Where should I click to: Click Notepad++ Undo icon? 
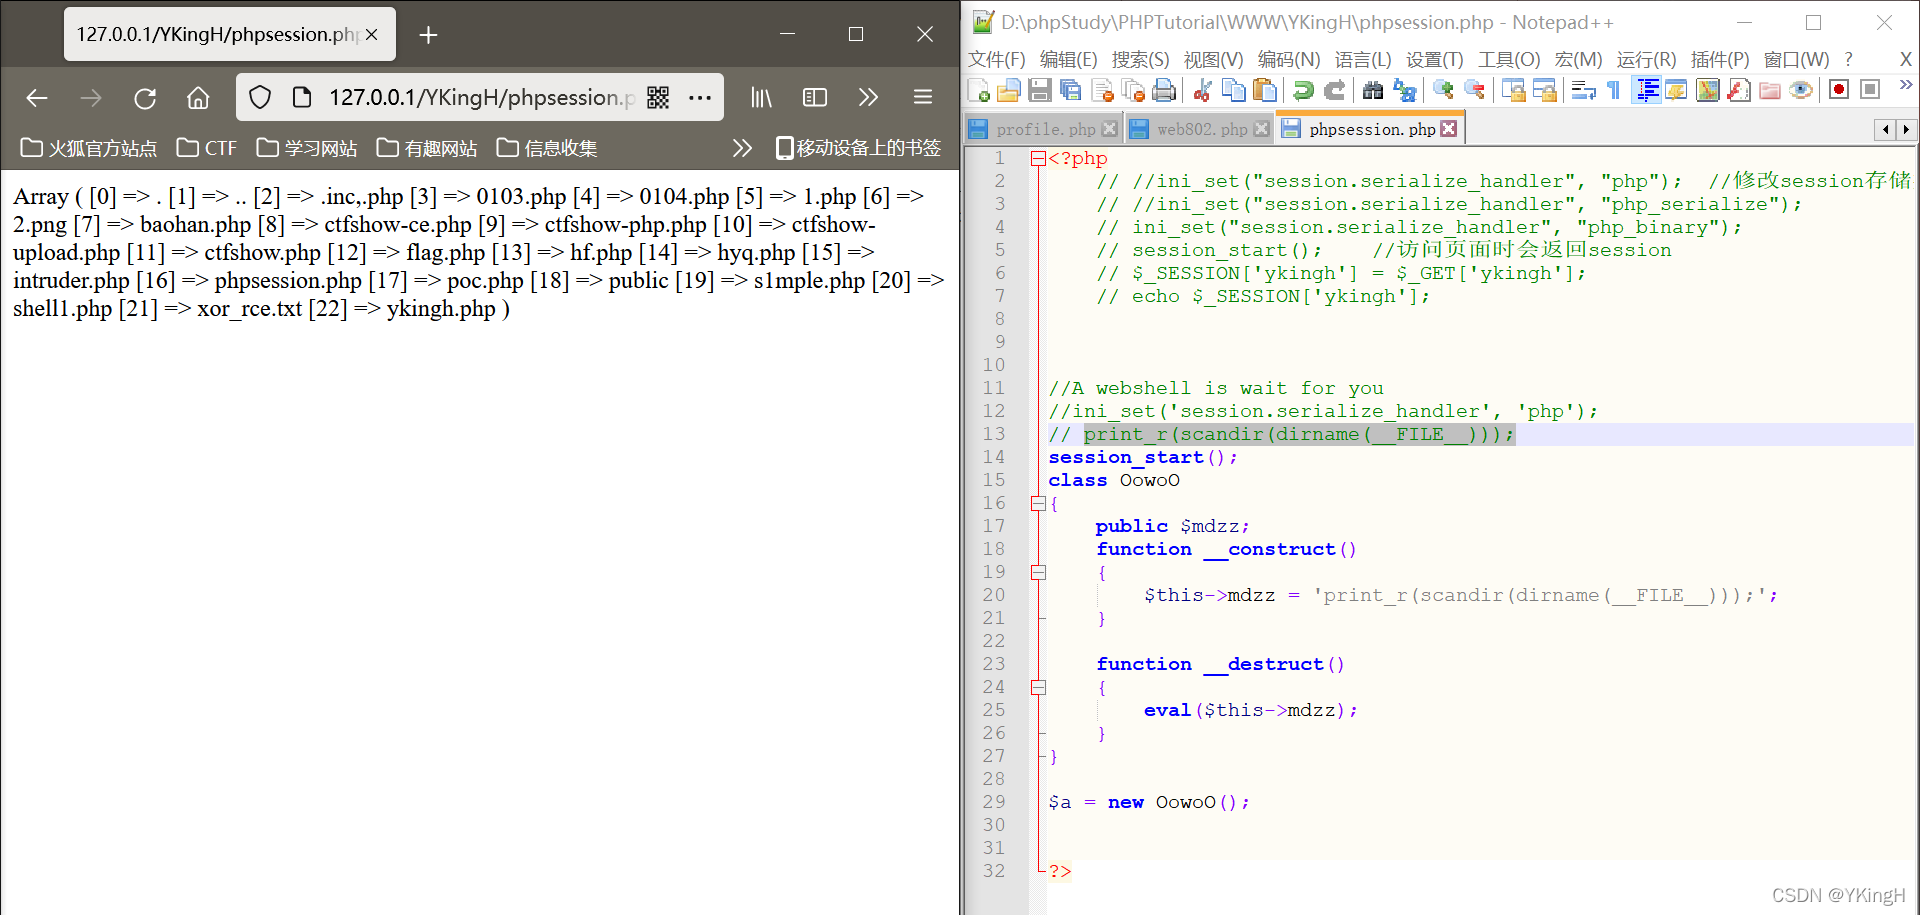click(x=1303, y=91)
